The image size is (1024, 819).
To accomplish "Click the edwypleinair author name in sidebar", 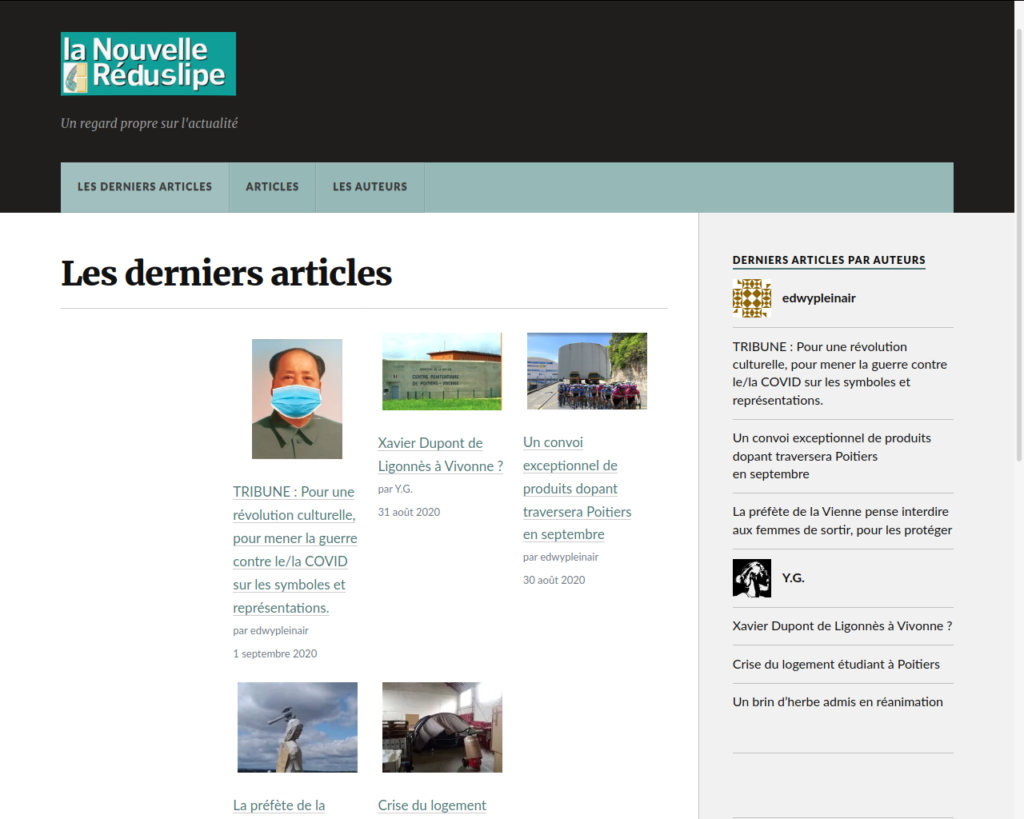I will 818,298.
